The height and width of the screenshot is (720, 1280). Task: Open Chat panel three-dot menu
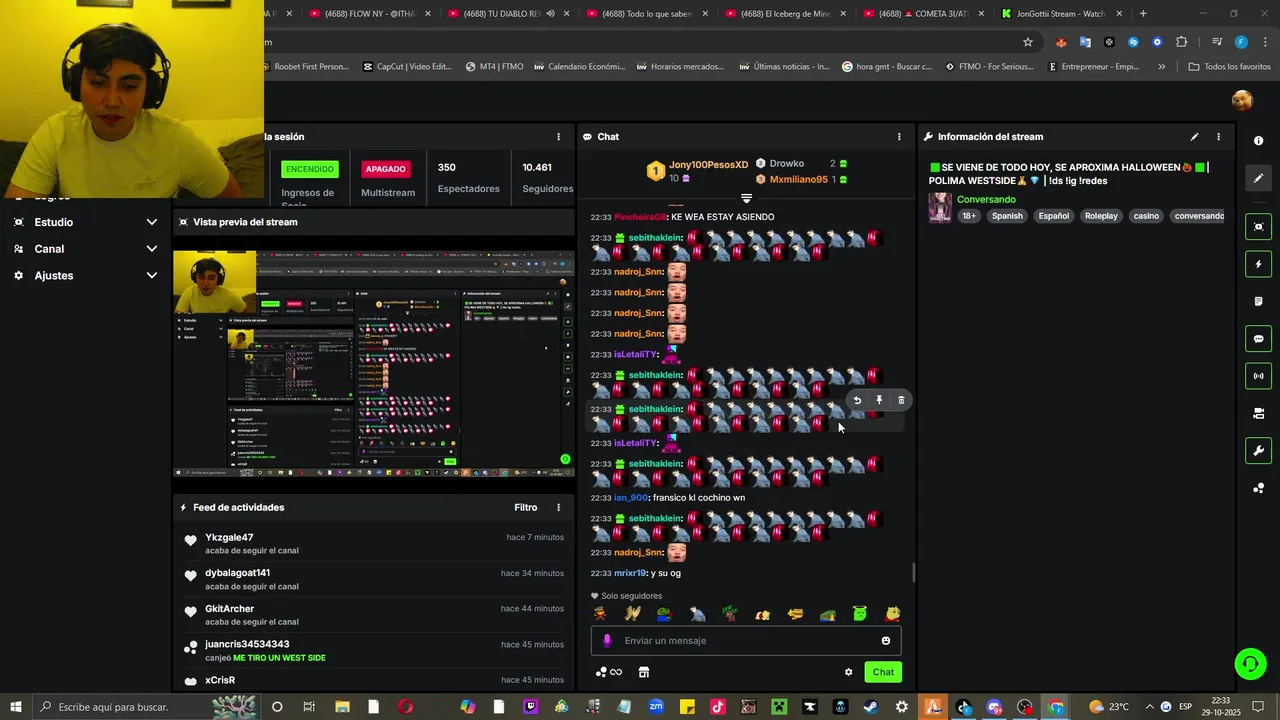coord(899,137)
